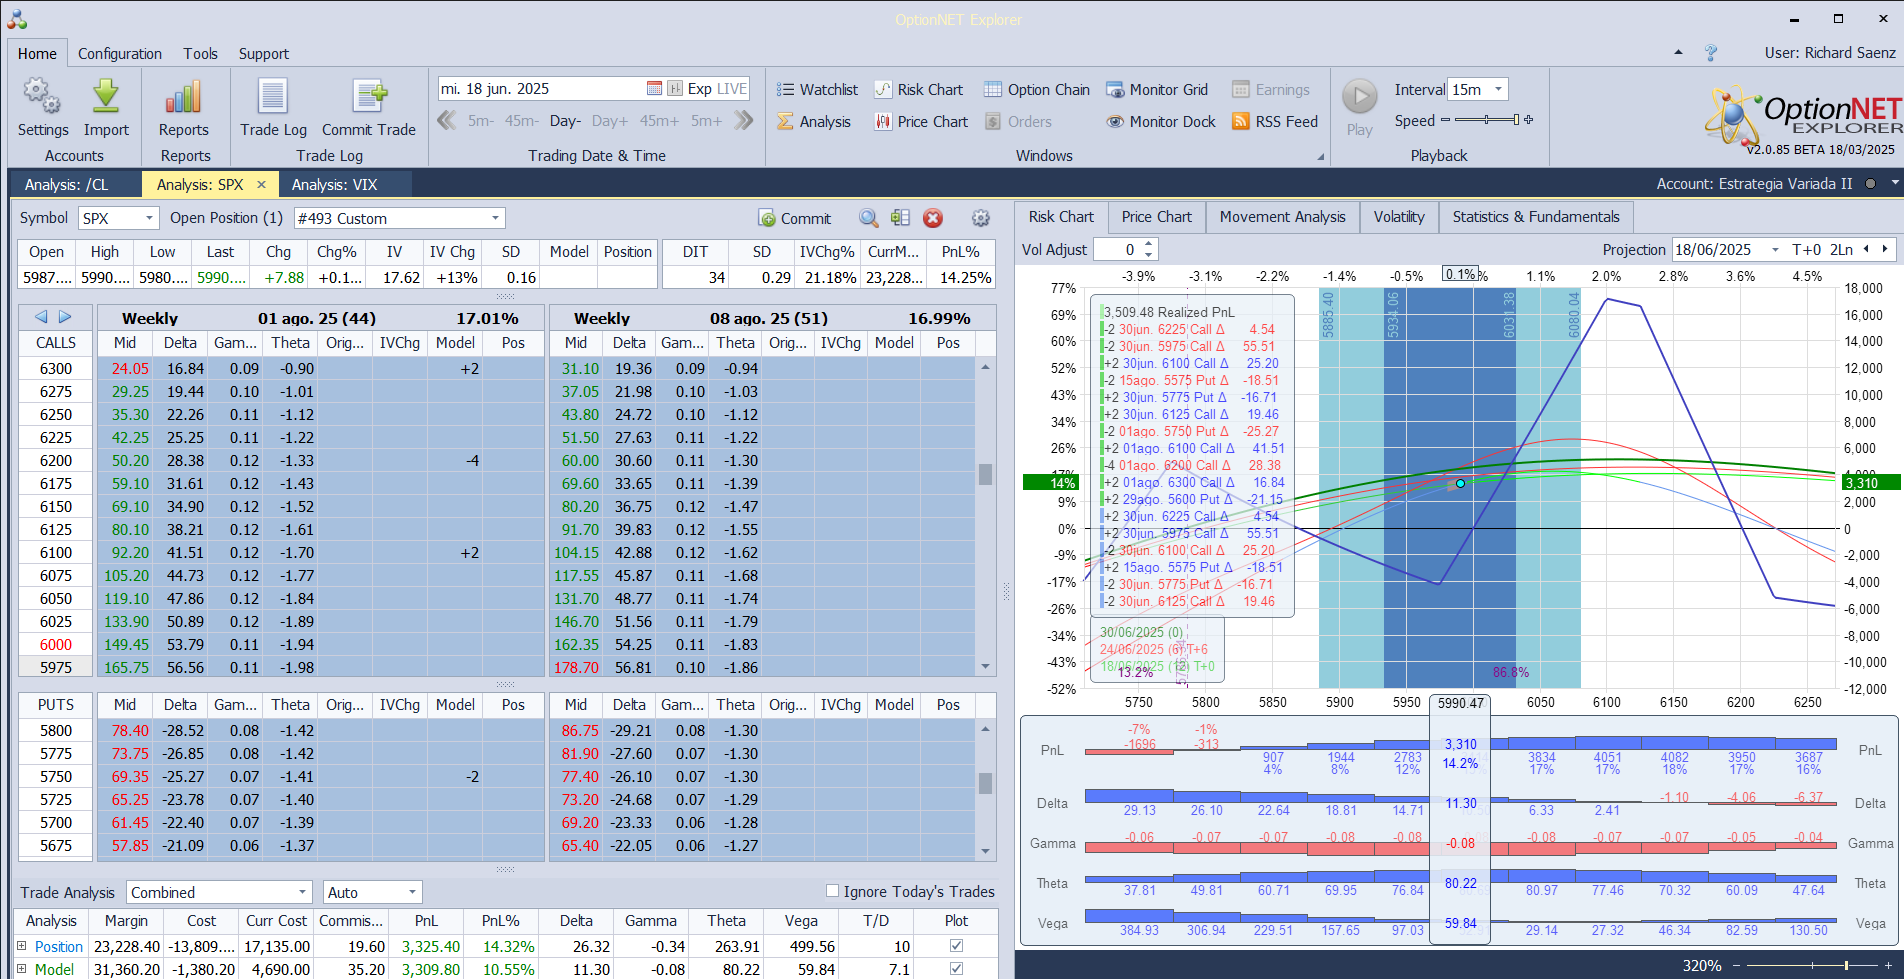
Task: Click the Import download arrow icon
Action: point(106,97)
